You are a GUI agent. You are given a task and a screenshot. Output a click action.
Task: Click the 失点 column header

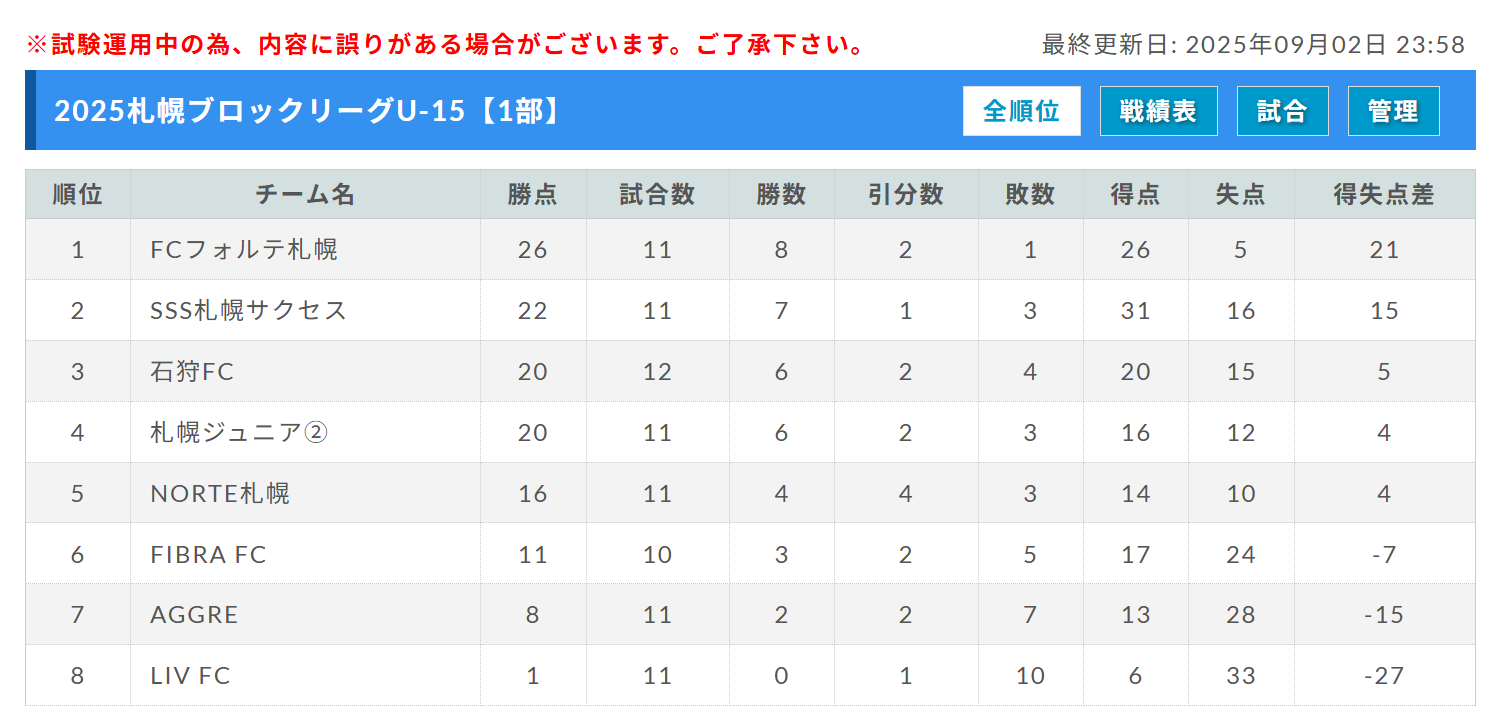click(1240, 194)
